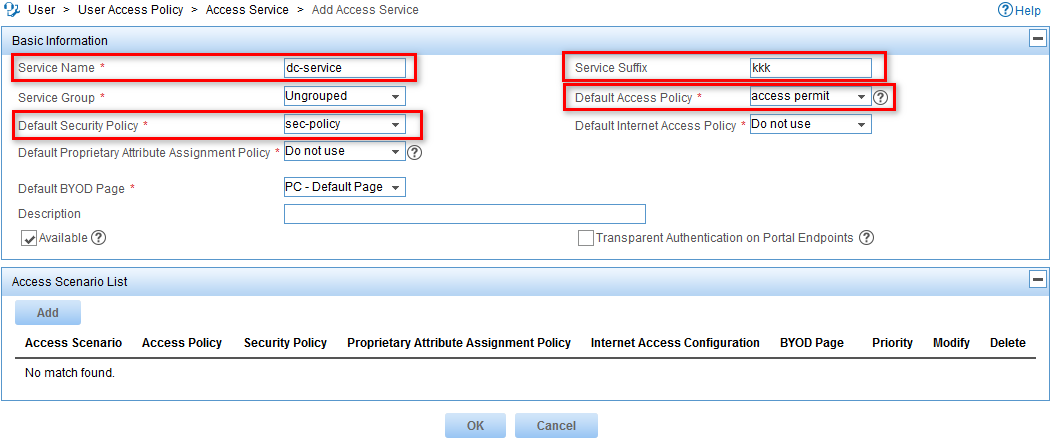Click the User icon in the breadcrumb
This screenshot has height=441, width=1051.
12,10
